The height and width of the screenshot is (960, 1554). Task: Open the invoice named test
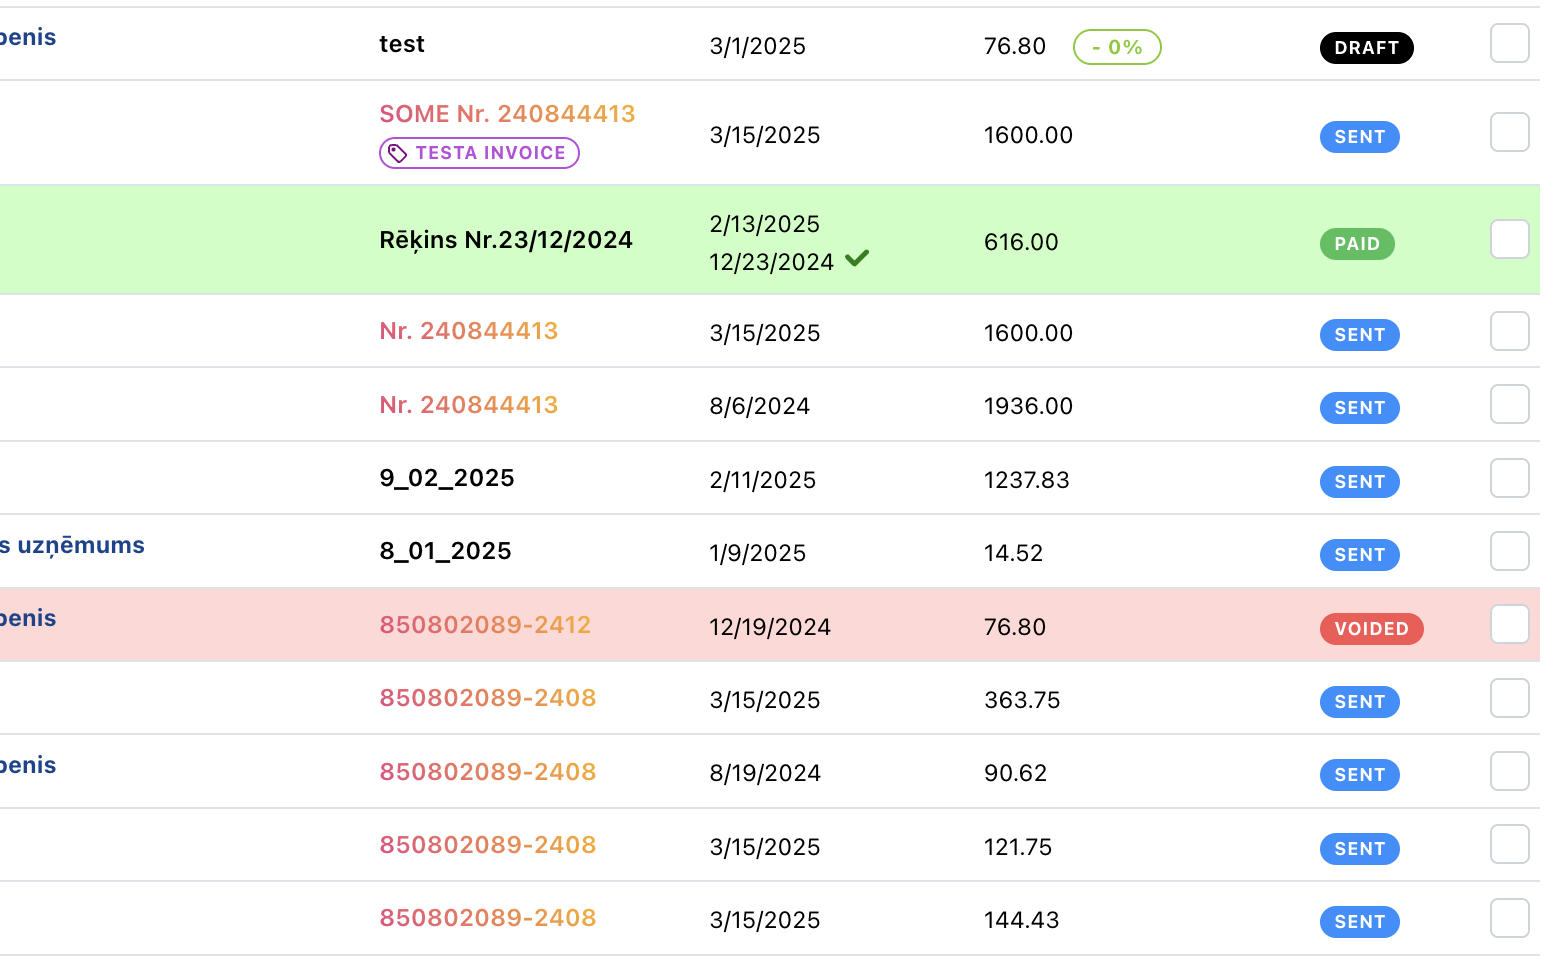402,44
